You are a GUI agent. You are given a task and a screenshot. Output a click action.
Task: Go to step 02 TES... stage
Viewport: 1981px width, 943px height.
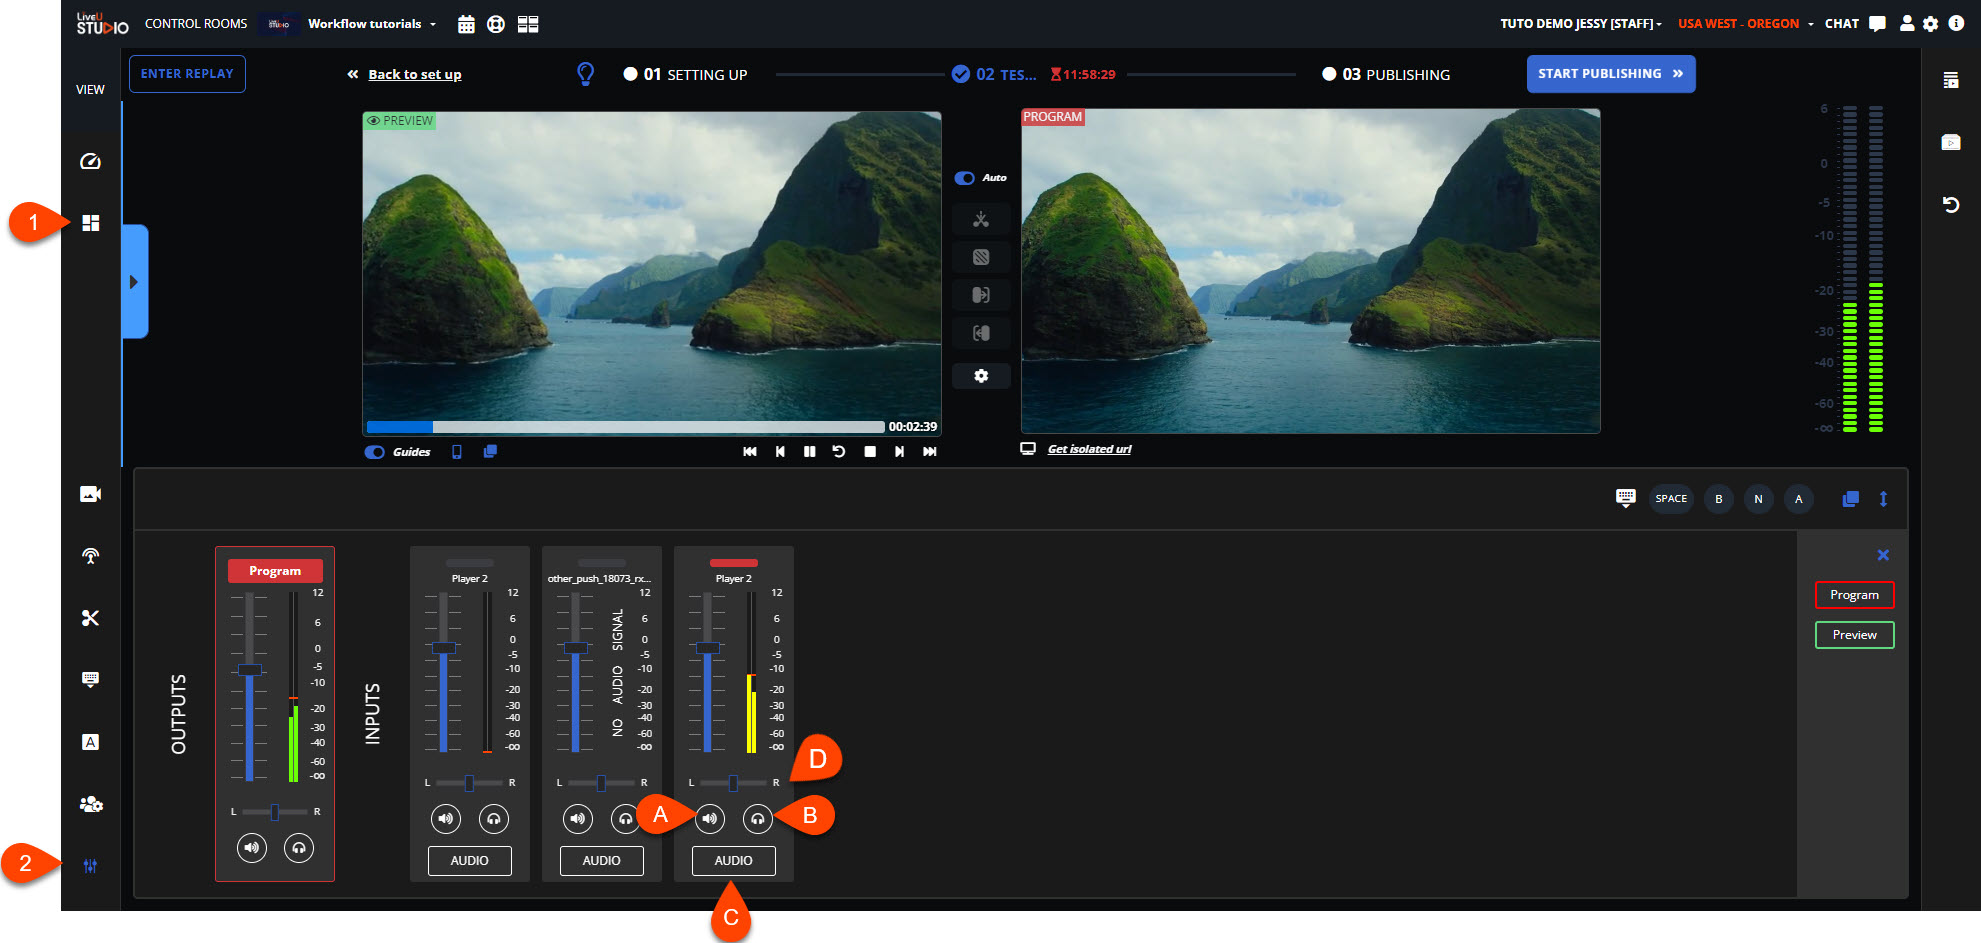[995, 74]
